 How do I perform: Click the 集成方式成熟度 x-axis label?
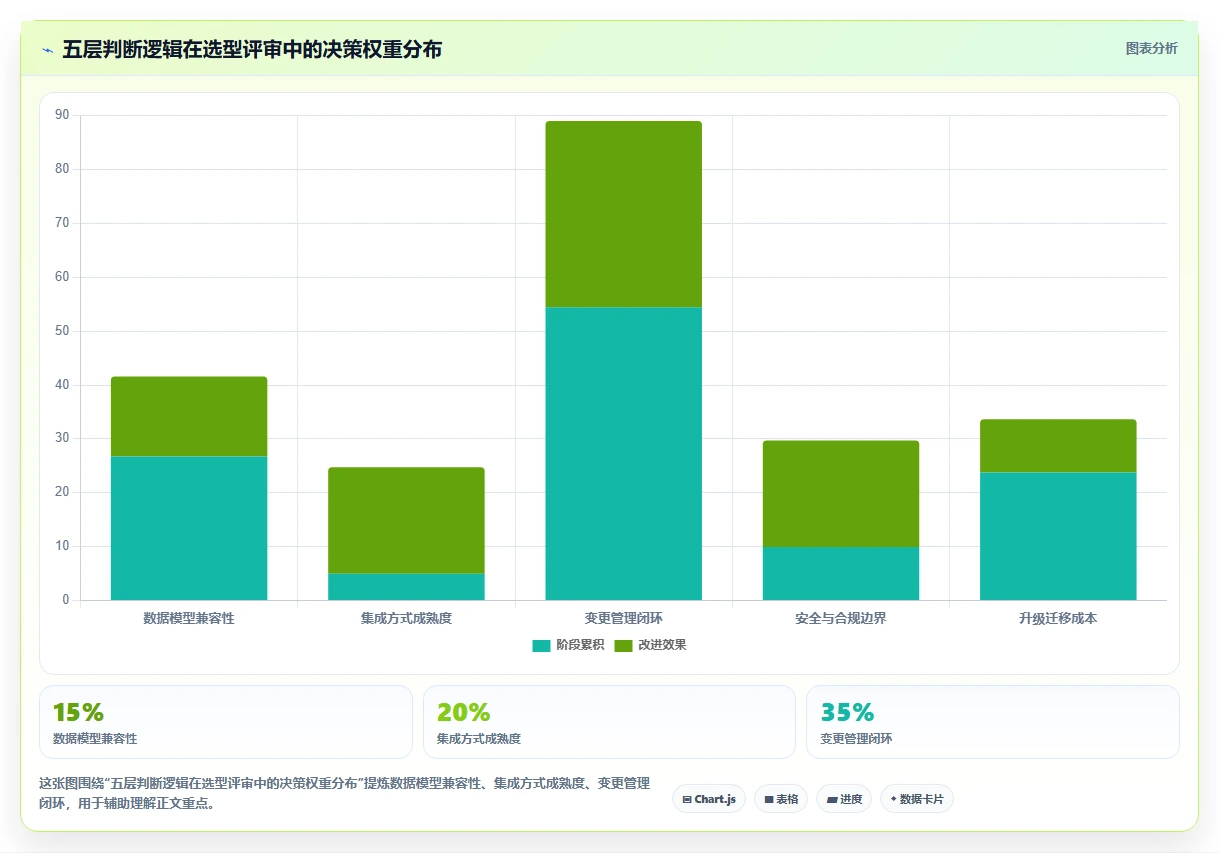[406, 619]
